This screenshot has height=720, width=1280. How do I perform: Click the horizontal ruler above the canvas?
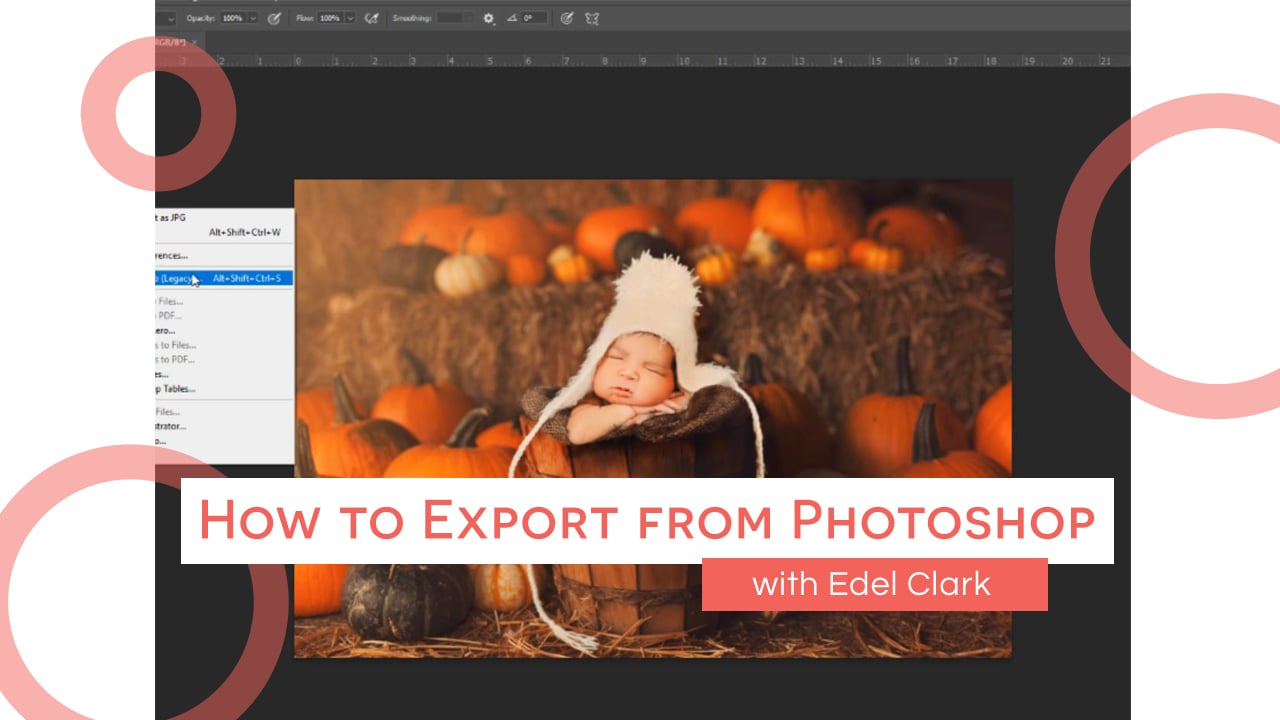(x=643, y=60)
